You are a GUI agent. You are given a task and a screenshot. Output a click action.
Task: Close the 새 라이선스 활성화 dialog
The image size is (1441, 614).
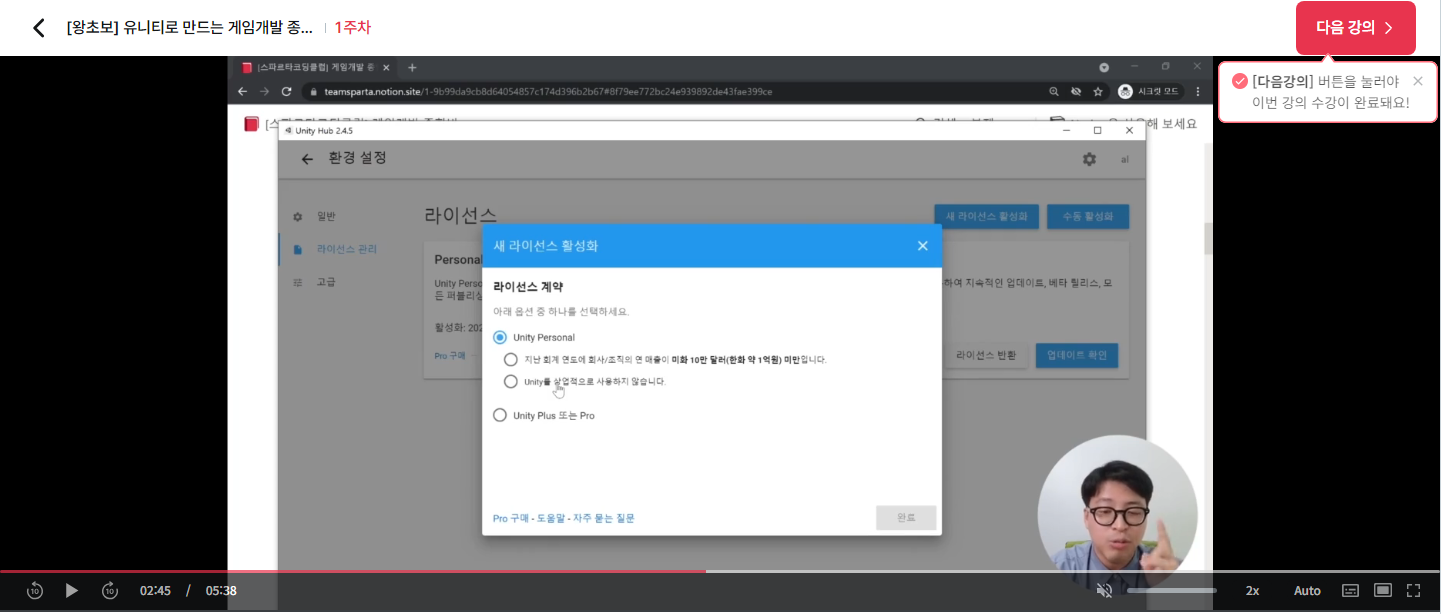(x=922, y=246)
